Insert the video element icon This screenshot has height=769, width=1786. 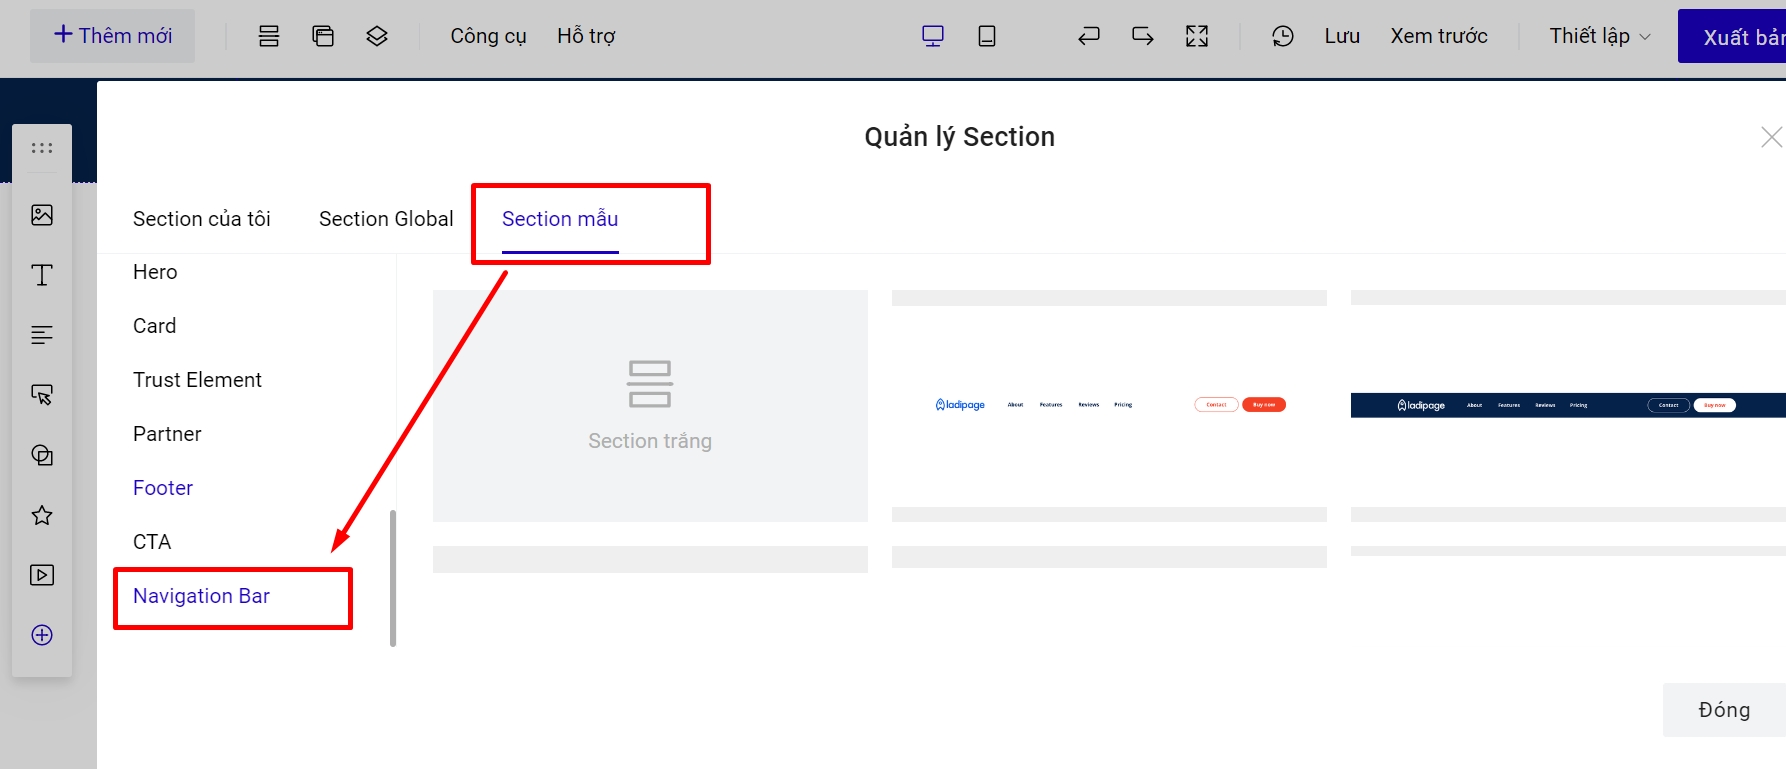pos(42,575)
